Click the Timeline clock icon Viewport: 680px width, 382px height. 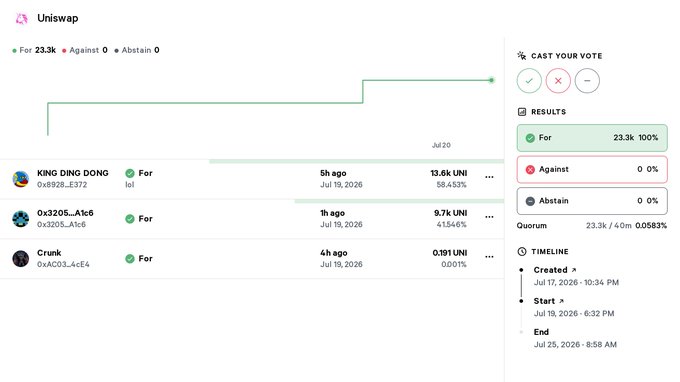(522, 251)
